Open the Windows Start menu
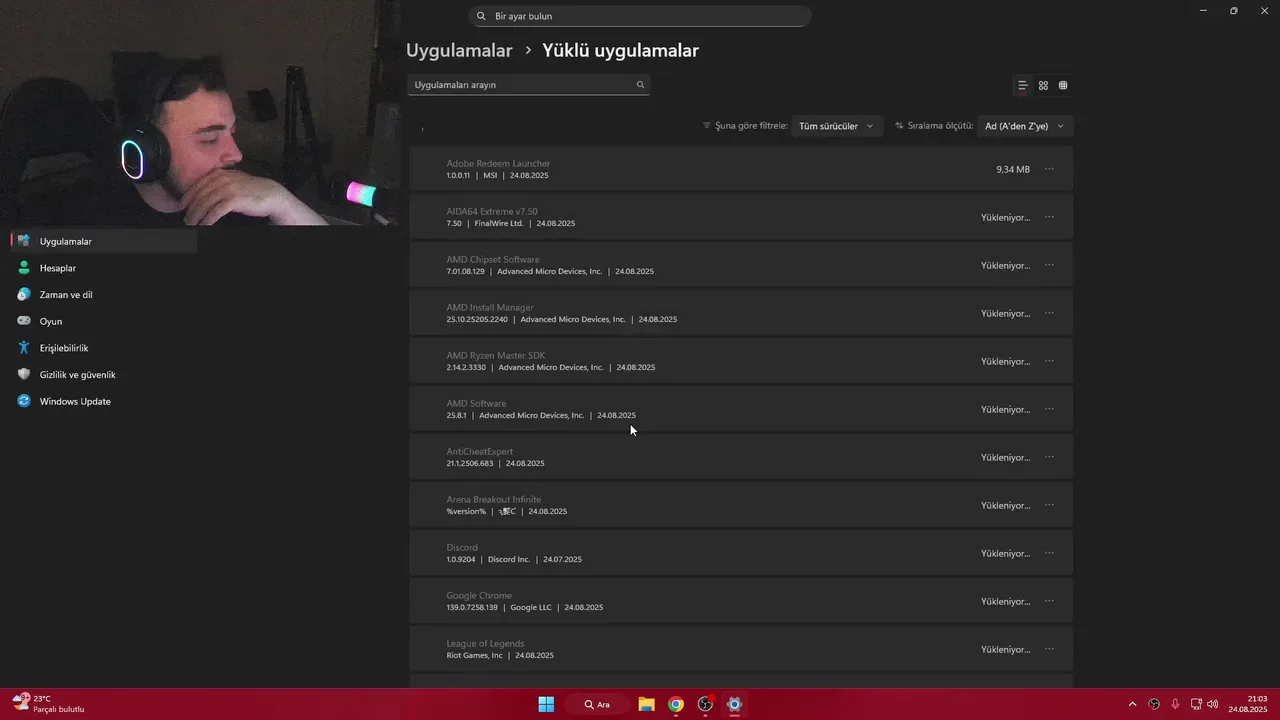1280x720 pixels. coord(546,704)
